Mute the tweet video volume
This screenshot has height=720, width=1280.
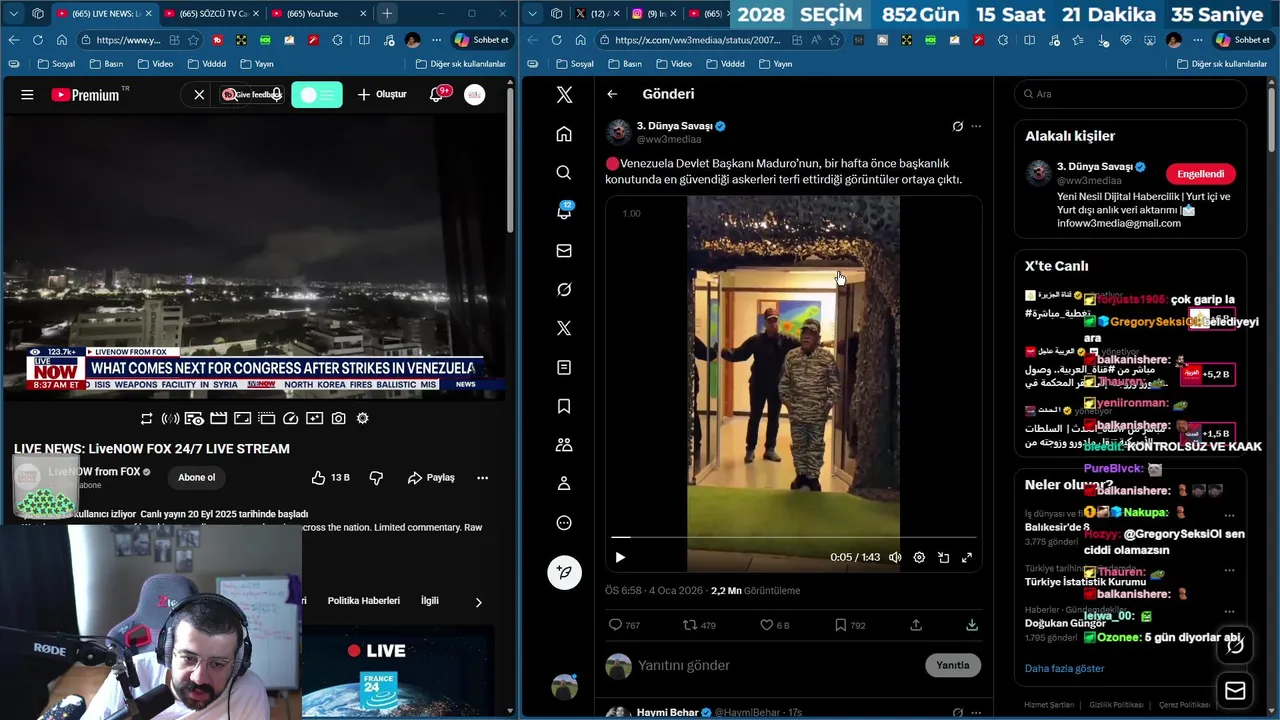(x=895, y=557)
